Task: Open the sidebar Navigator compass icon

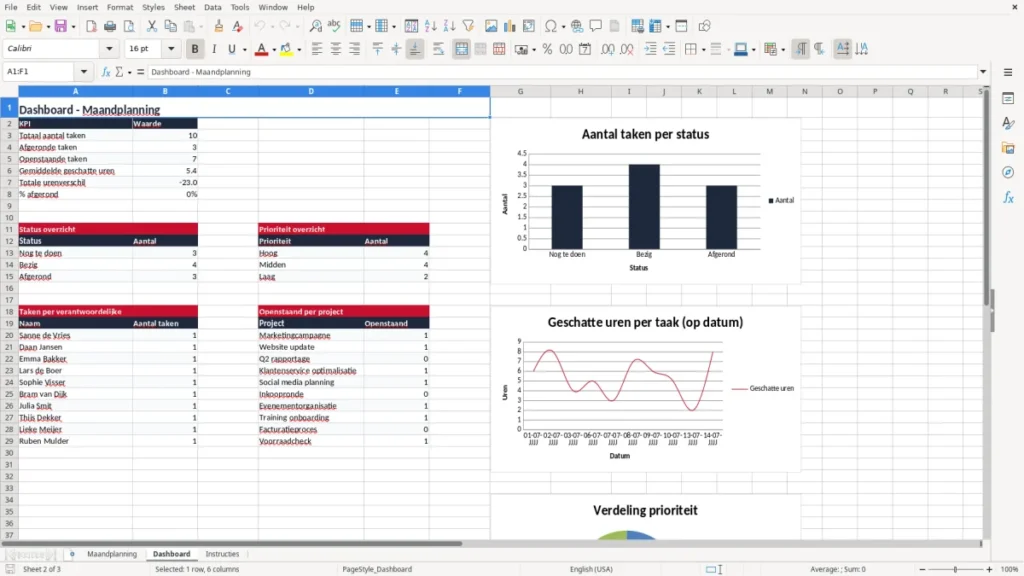Action: click(1008, 172)
